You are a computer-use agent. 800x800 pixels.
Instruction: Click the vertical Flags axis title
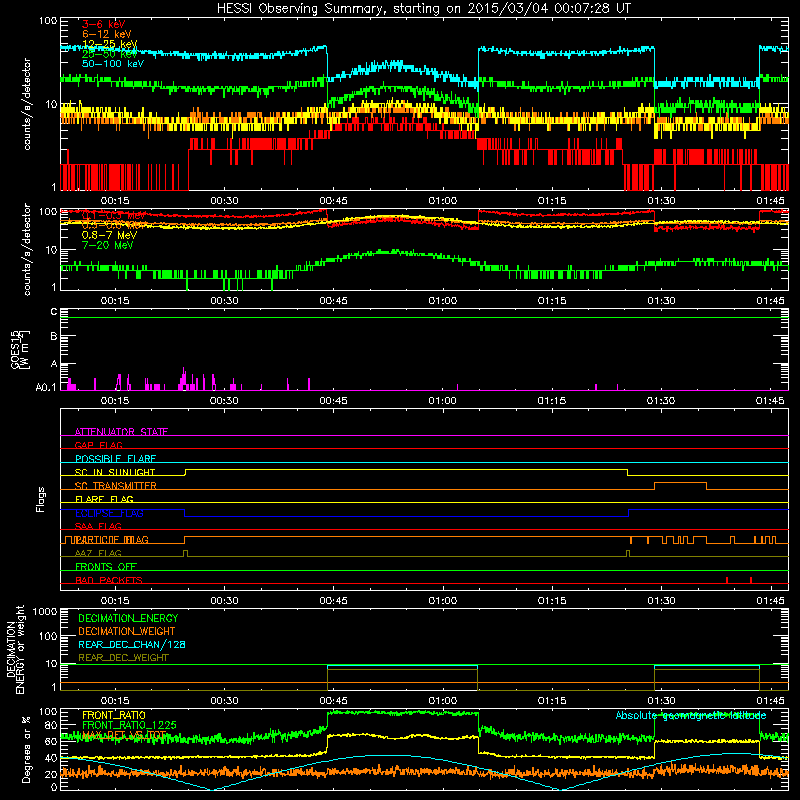tap(41, 499)
